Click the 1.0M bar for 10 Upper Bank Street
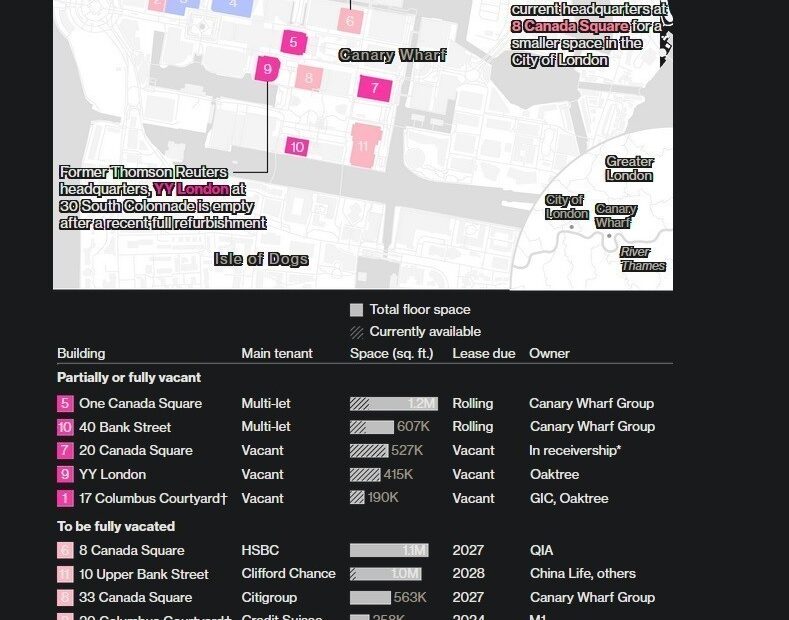This screenshot has width=789, height=620. click(386, 574)
